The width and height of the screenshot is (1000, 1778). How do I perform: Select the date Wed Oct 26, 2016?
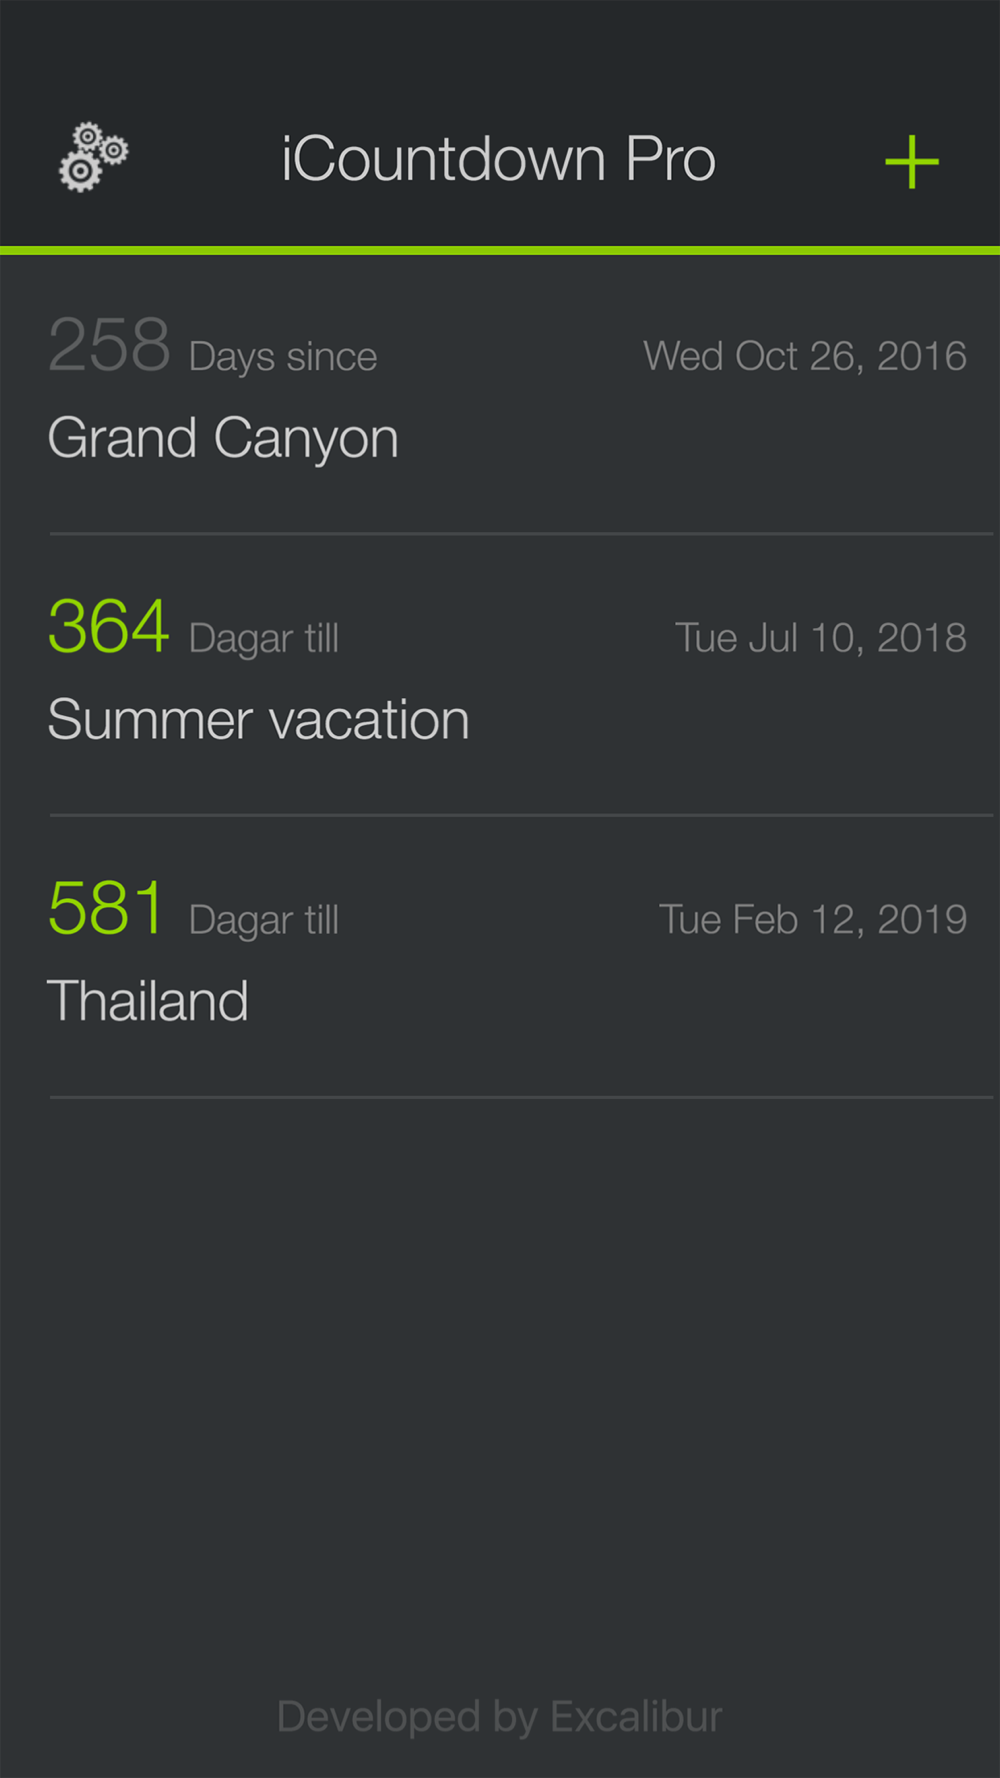(x=805, y=357)
